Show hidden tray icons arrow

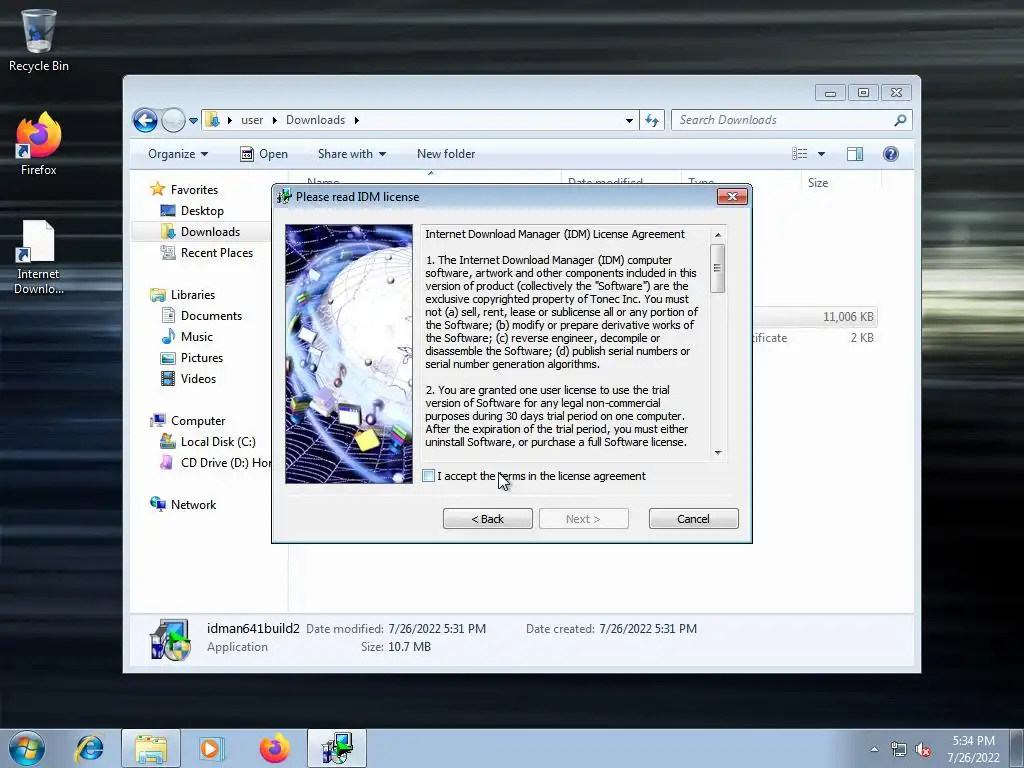click(874, 749)
